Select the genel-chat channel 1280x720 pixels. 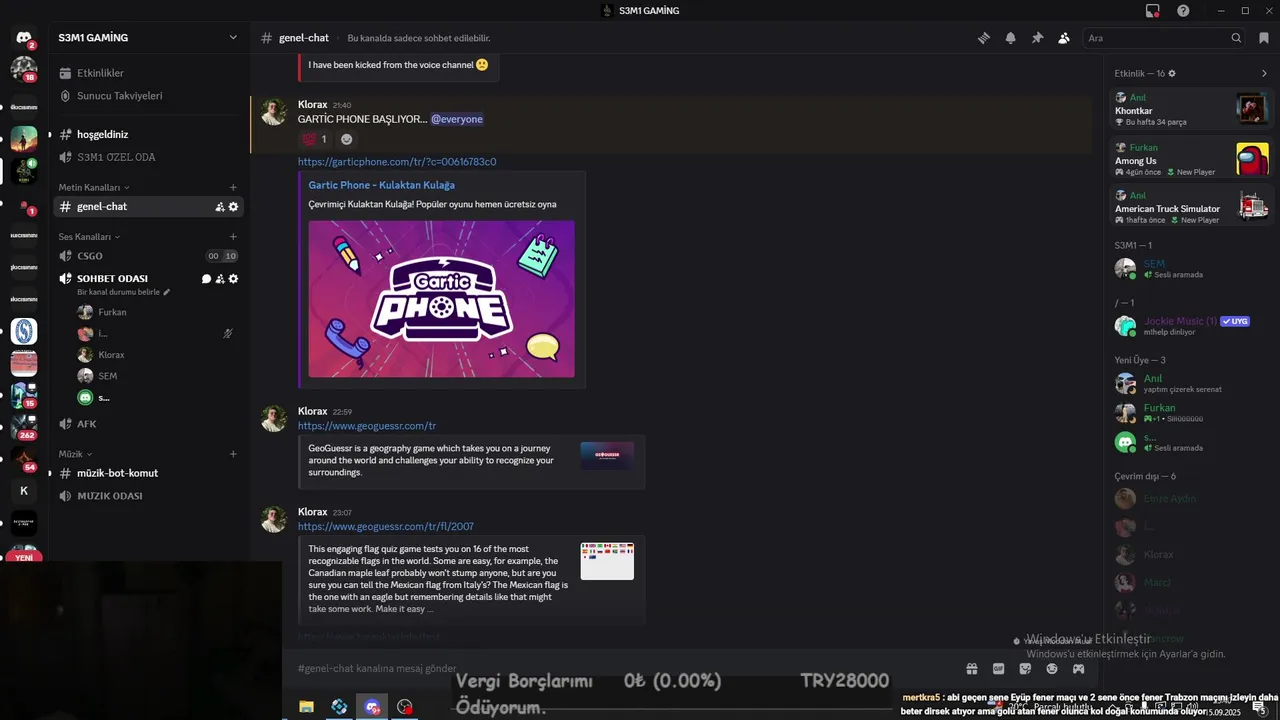[149, 207]
